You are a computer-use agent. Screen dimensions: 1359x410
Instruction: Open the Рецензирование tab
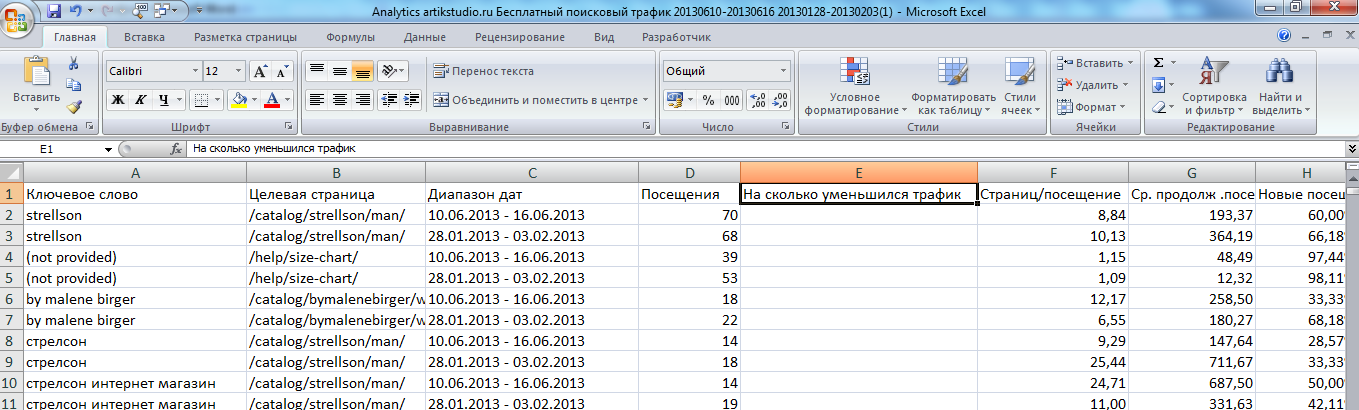[520, 37]
